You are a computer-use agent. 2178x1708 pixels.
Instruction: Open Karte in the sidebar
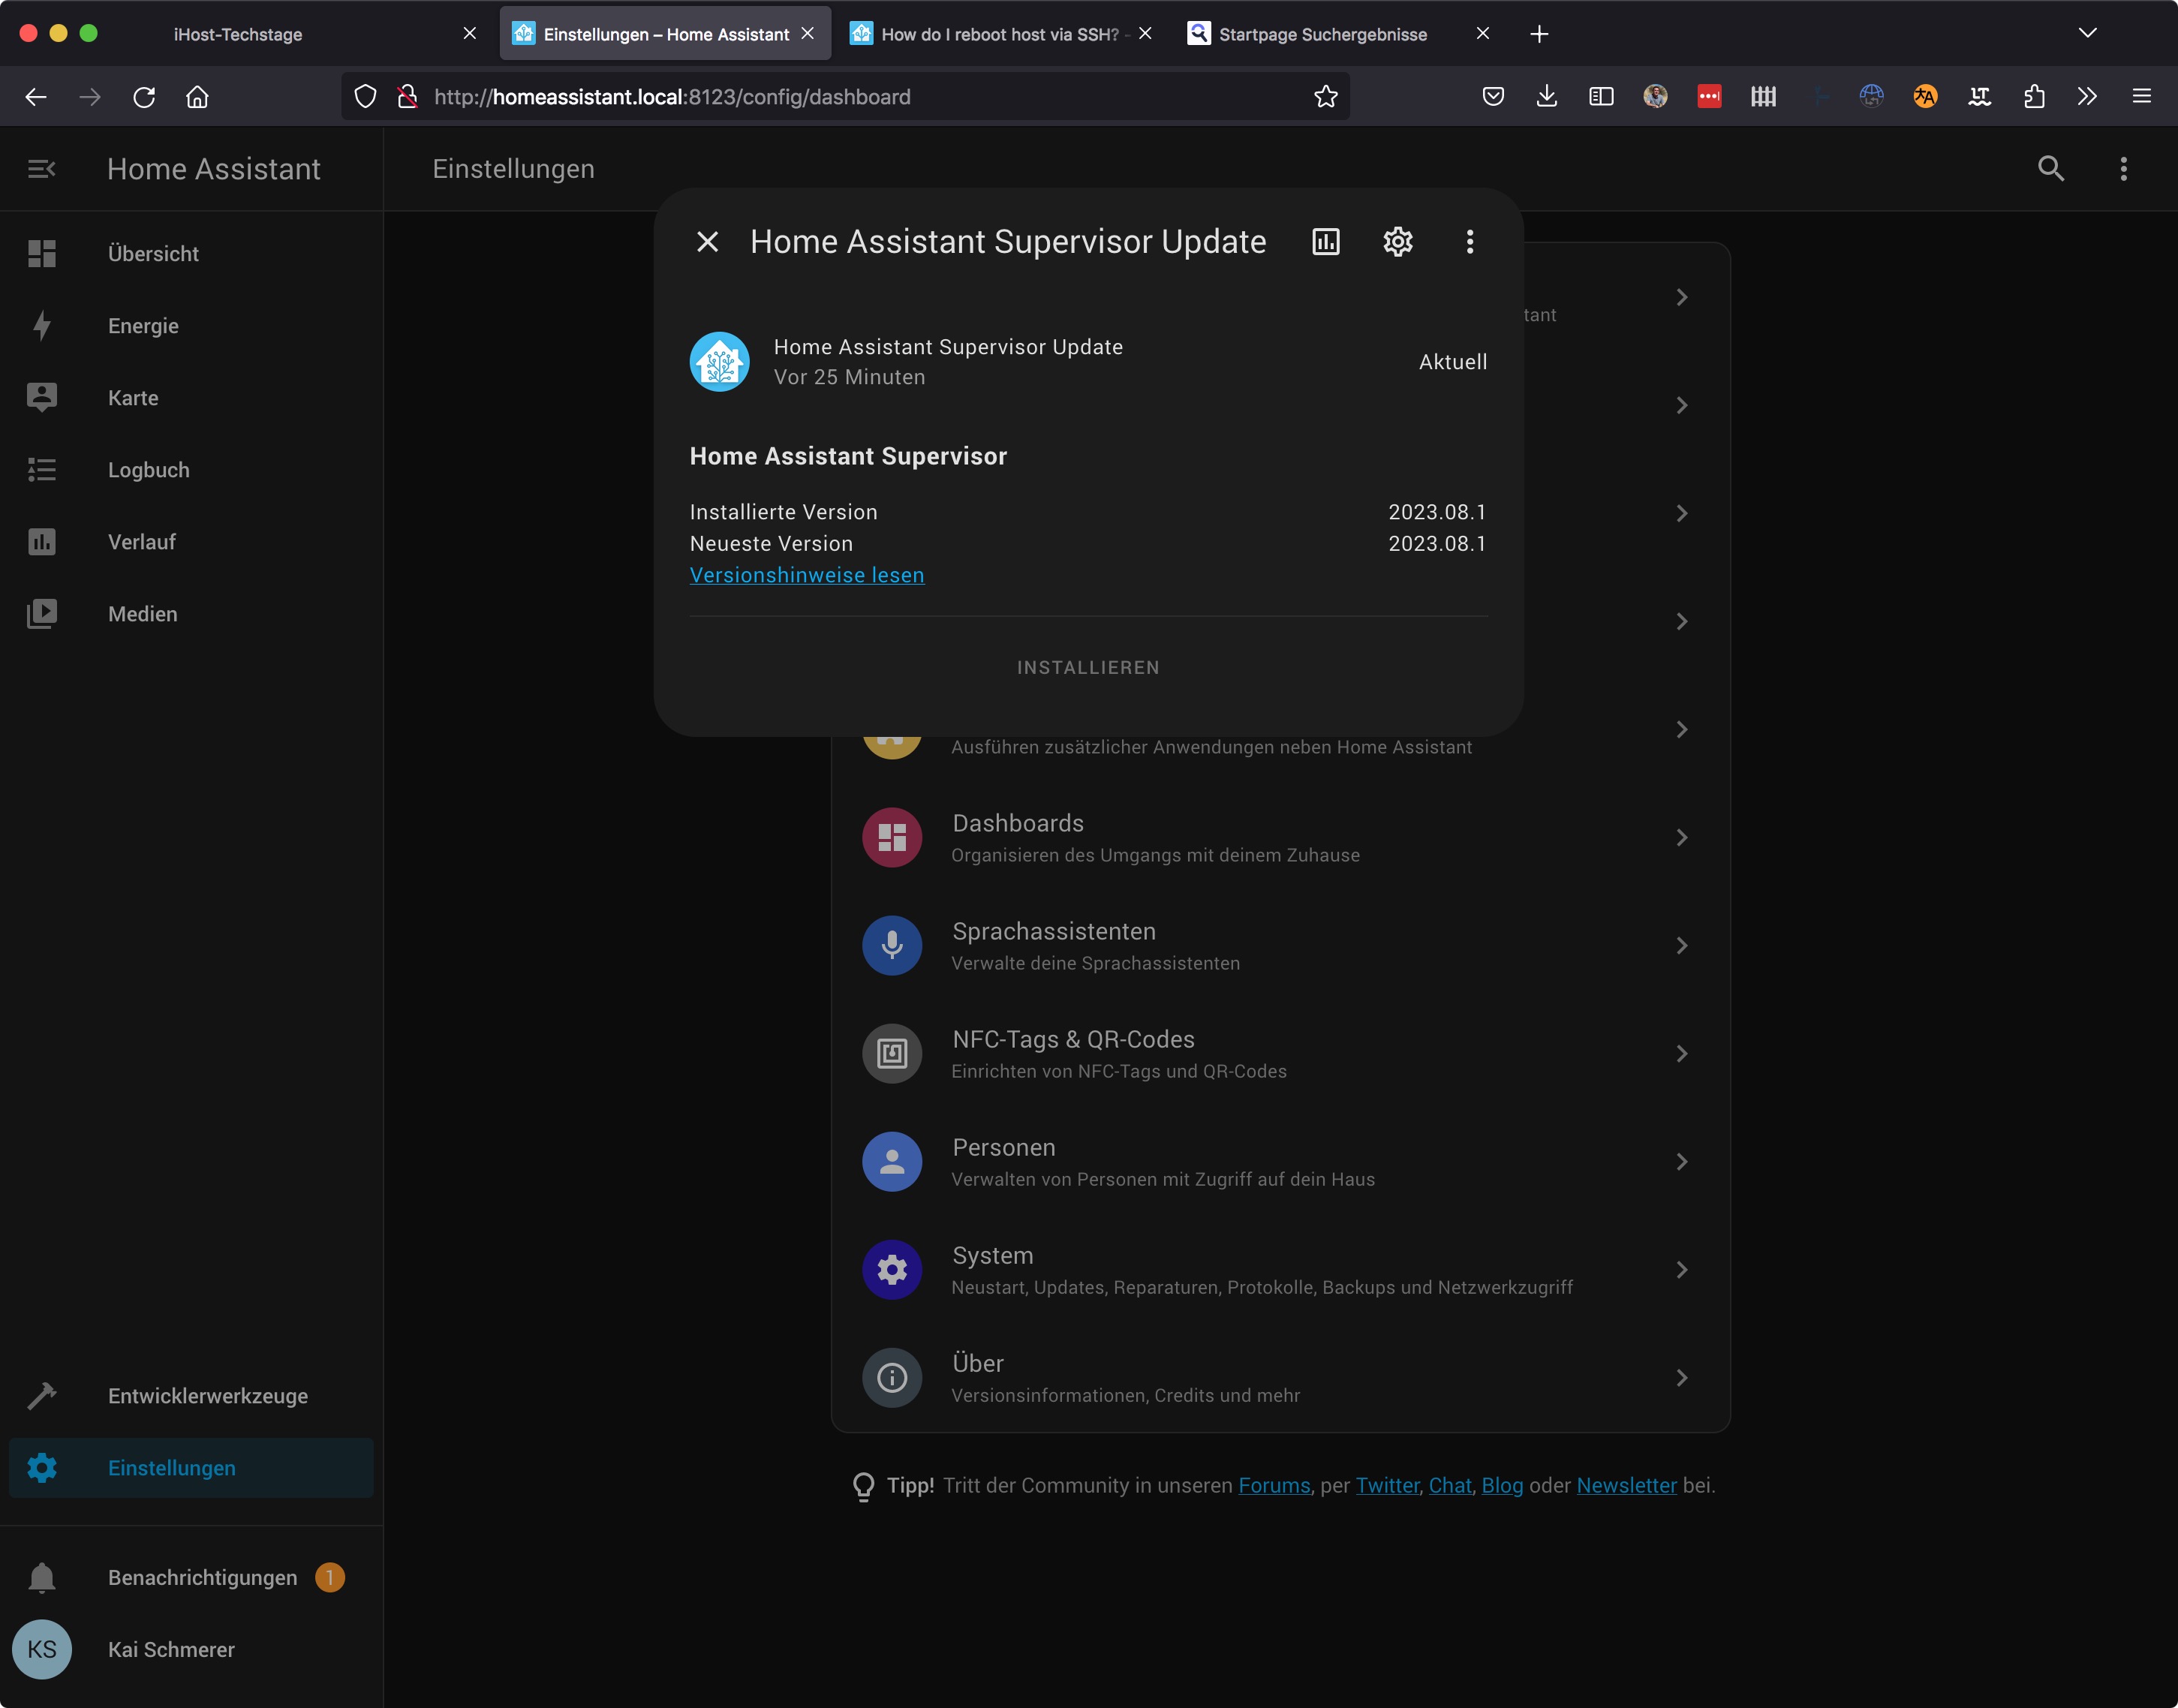click(133, 398)
